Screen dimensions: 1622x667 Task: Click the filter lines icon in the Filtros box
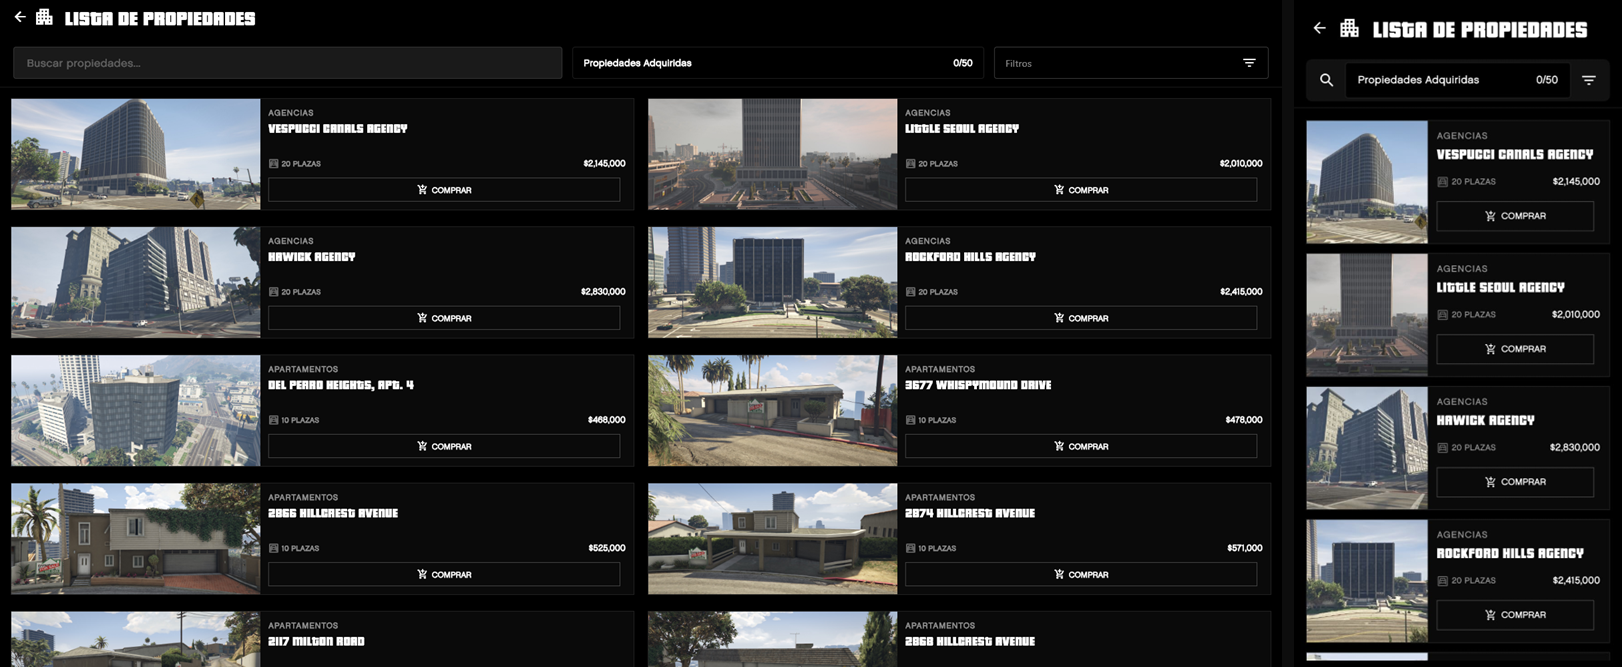pos(1249,62)
